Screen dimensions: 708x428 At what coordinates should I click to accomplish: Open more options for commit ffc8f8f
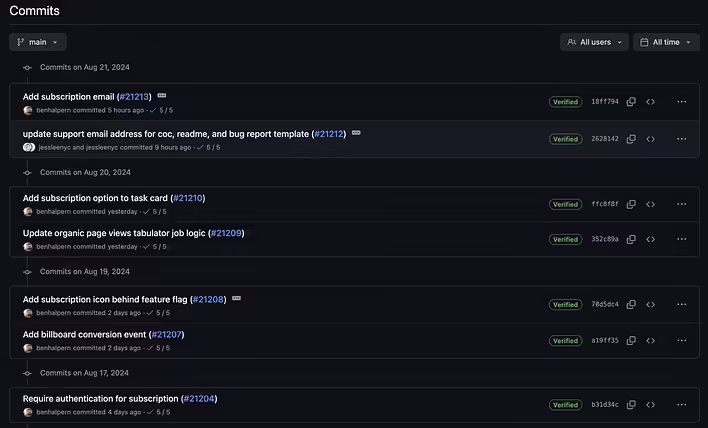pyautogui.click(x=682, y=204)
